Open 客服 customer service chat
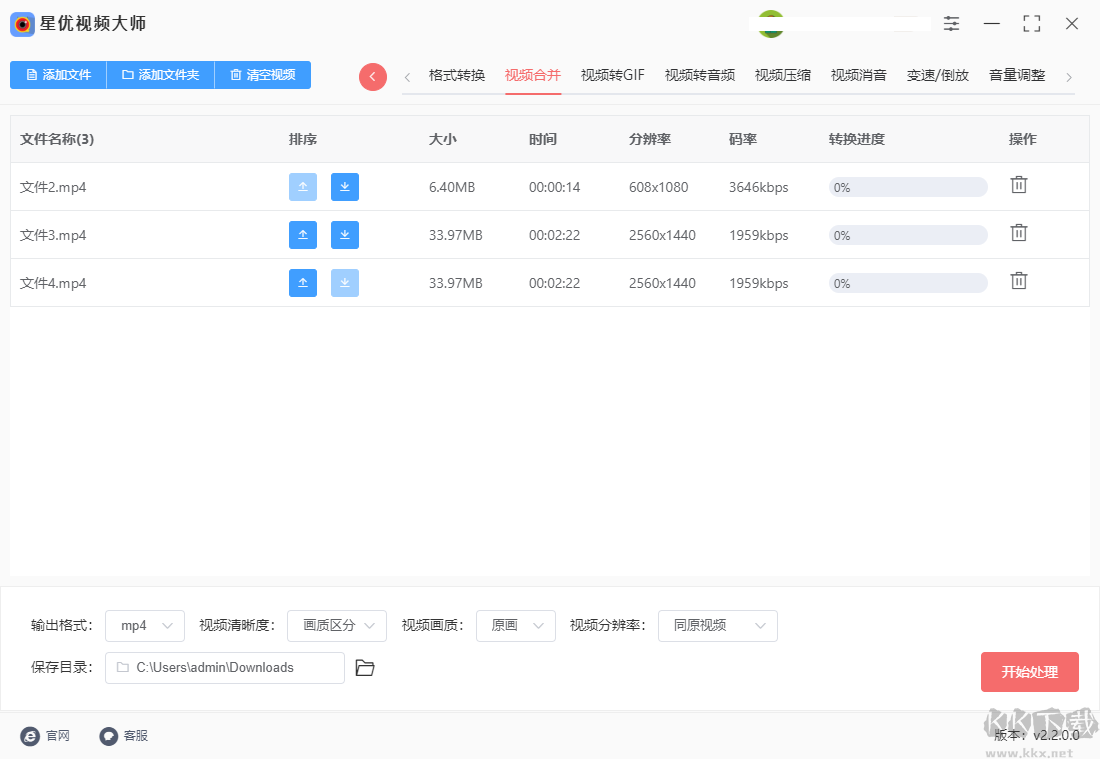 (124, 736)
